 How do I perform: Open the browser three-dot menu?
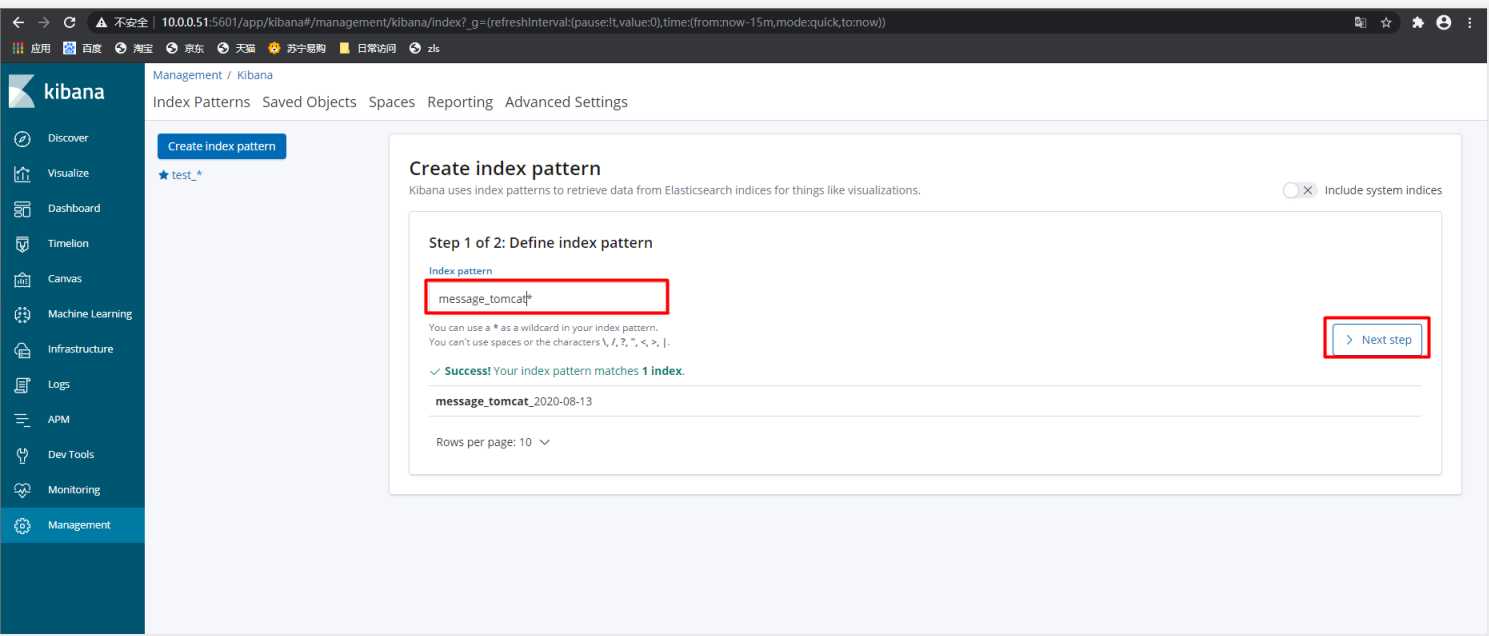[x=1469, y=22]
